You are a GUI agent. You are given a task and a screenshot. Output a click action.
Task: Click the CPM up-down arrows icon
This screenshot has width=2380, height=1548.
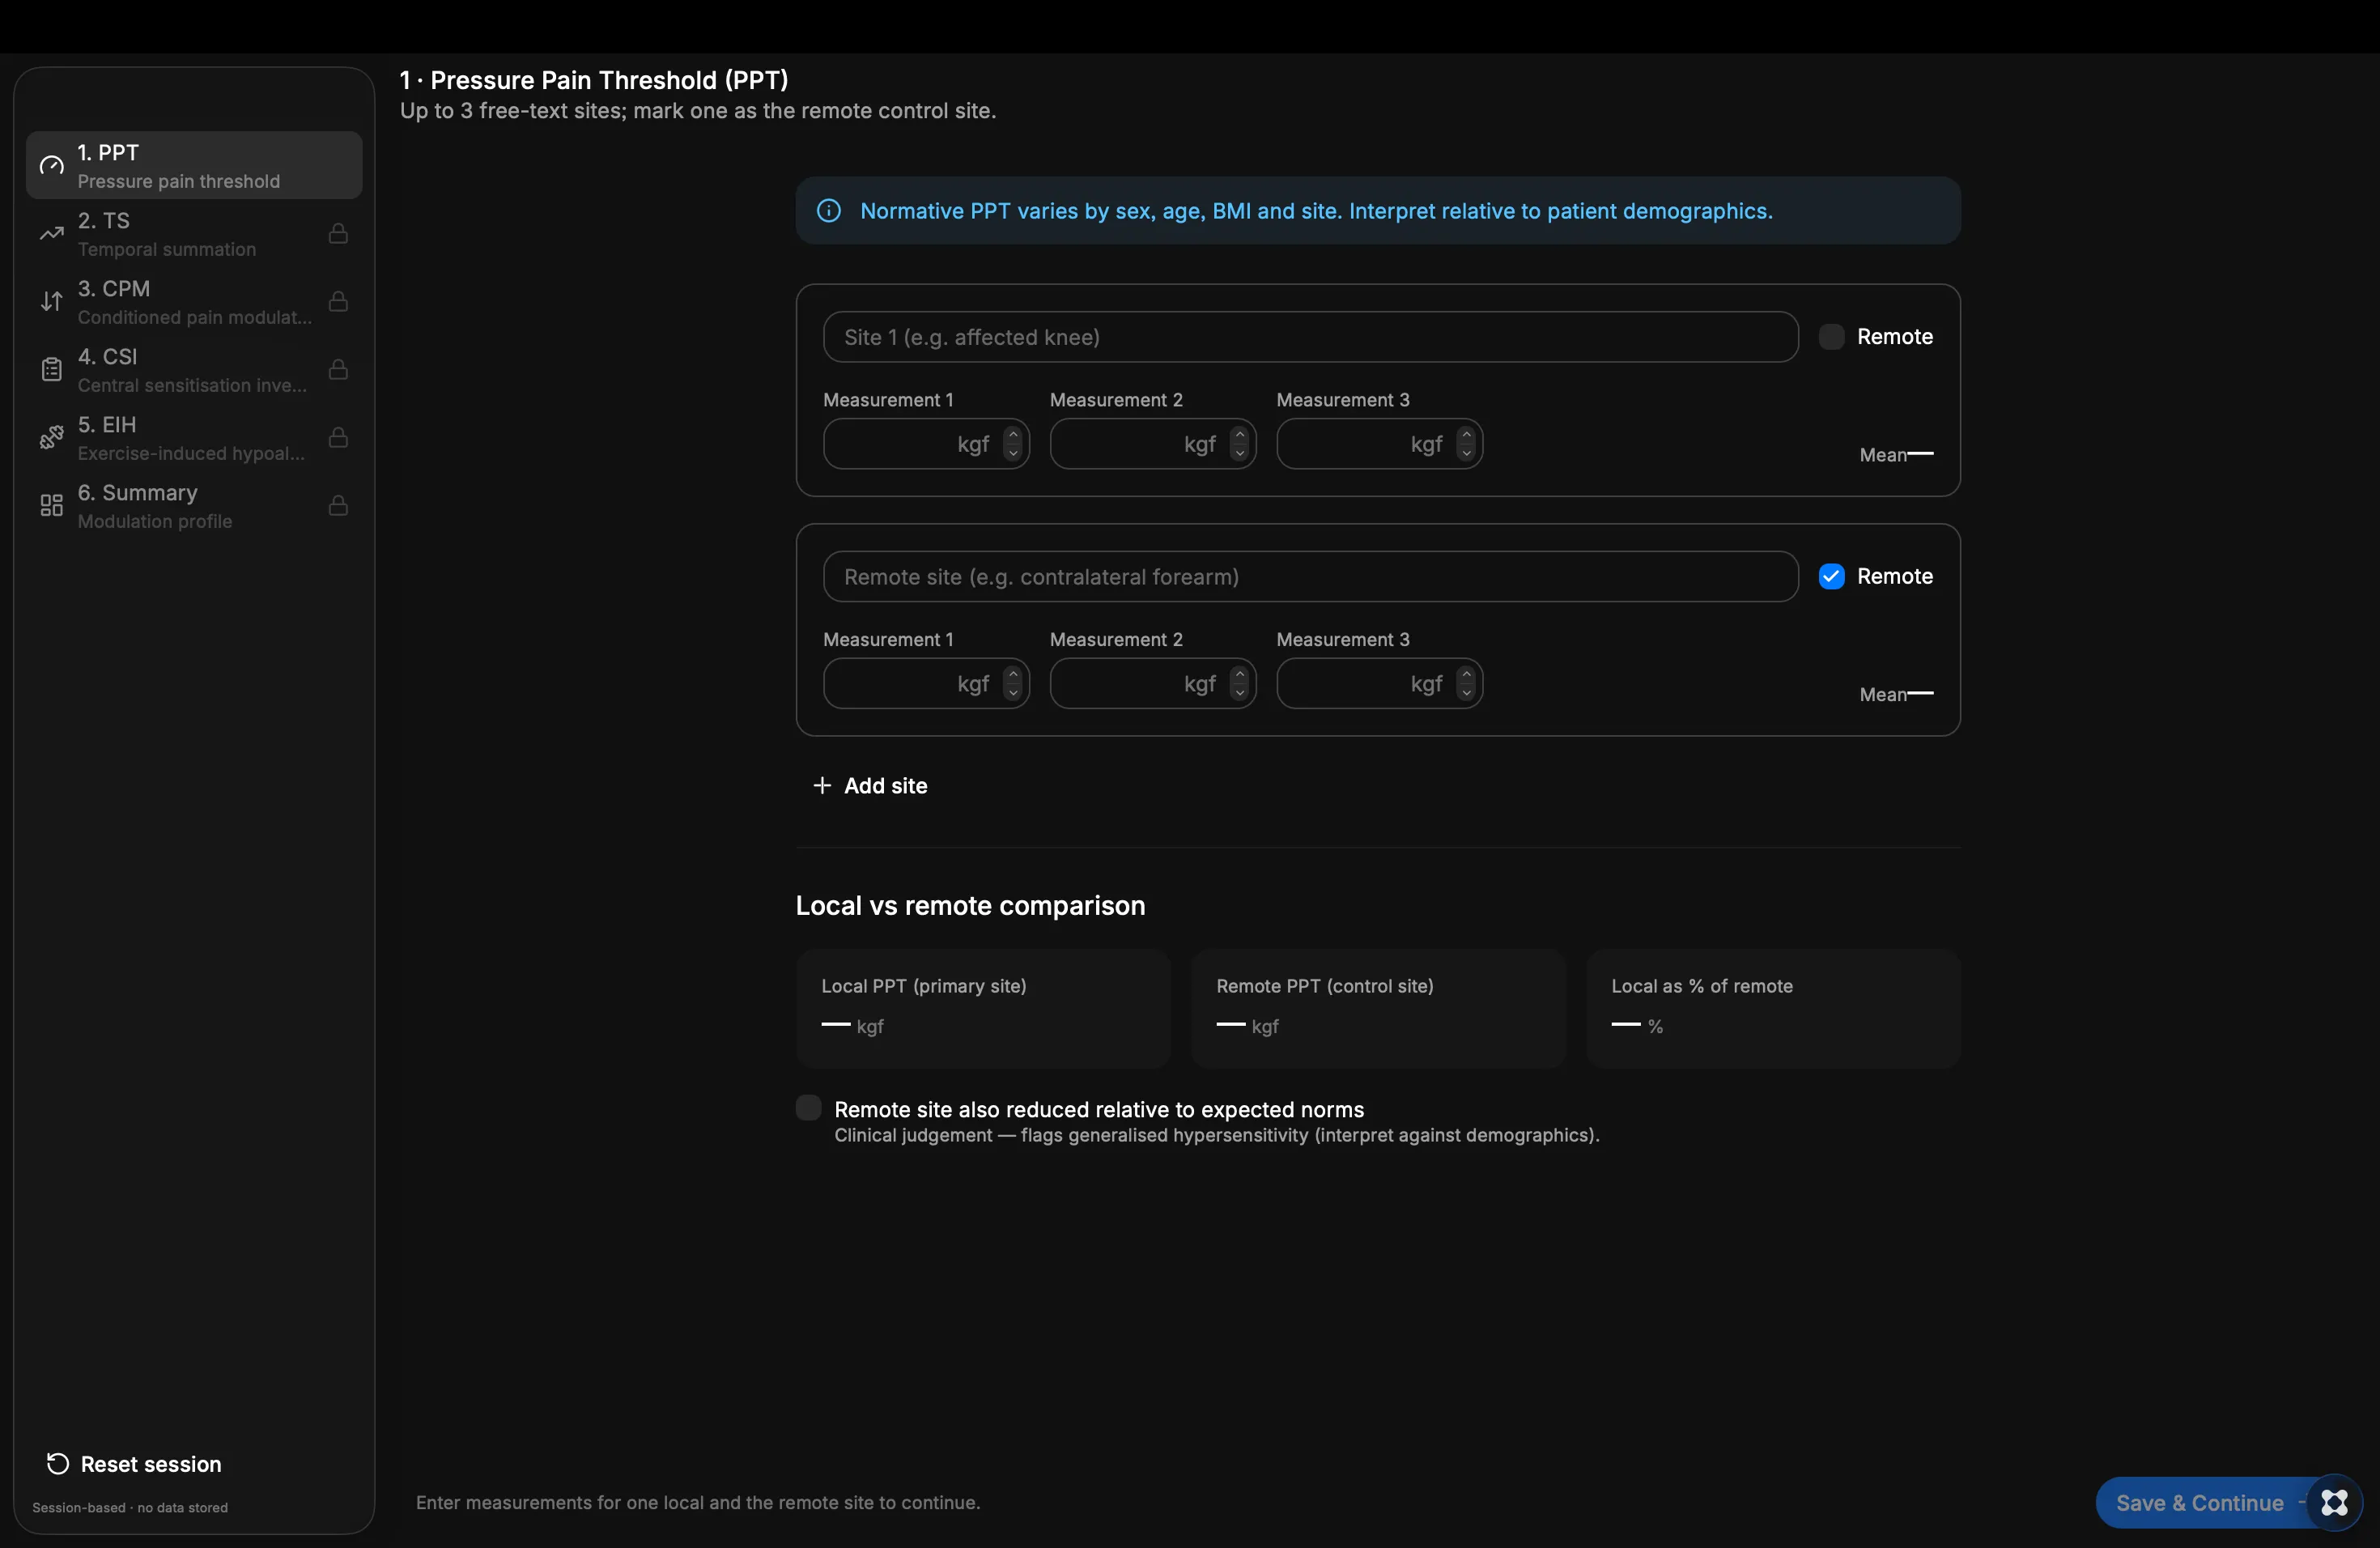point(51,302)
